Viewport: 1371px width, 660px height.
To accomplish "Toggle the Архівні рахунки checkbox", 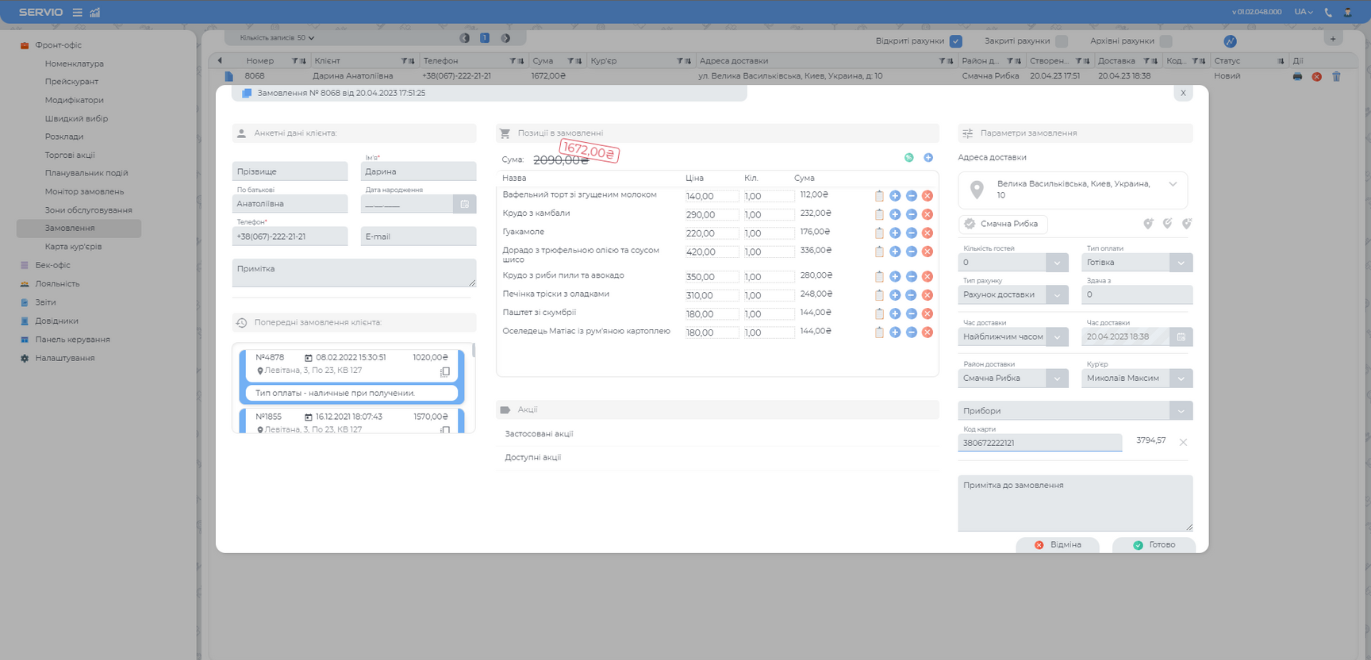I will (1166, 42).
